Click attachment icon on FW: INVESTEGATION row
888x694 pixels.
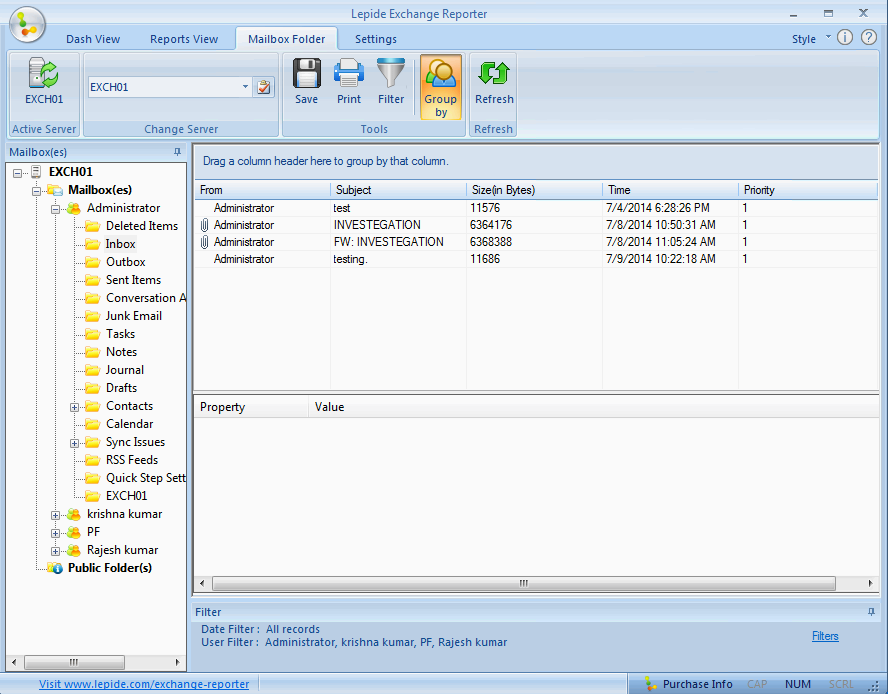click(x=204, y=242)
